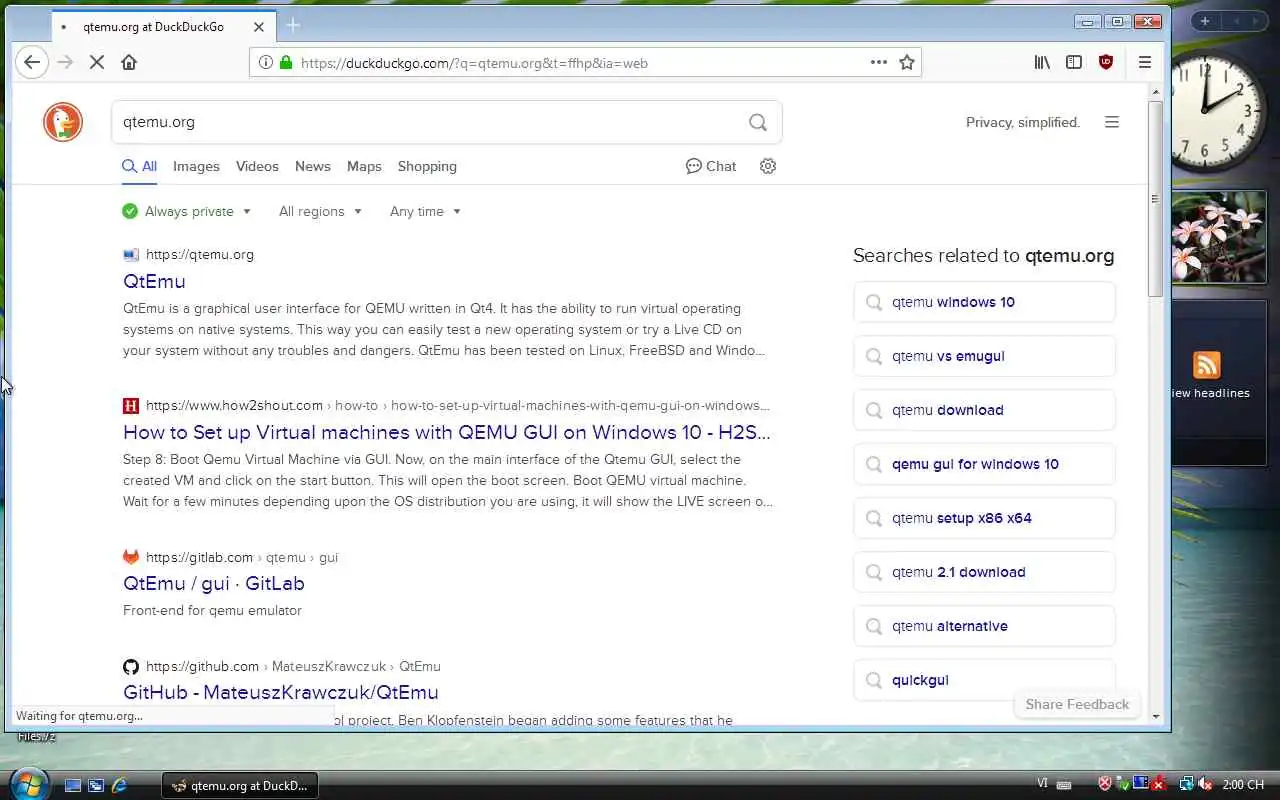
Task: Click the https://github.com result URL
Action: click(x=202, y=666)
